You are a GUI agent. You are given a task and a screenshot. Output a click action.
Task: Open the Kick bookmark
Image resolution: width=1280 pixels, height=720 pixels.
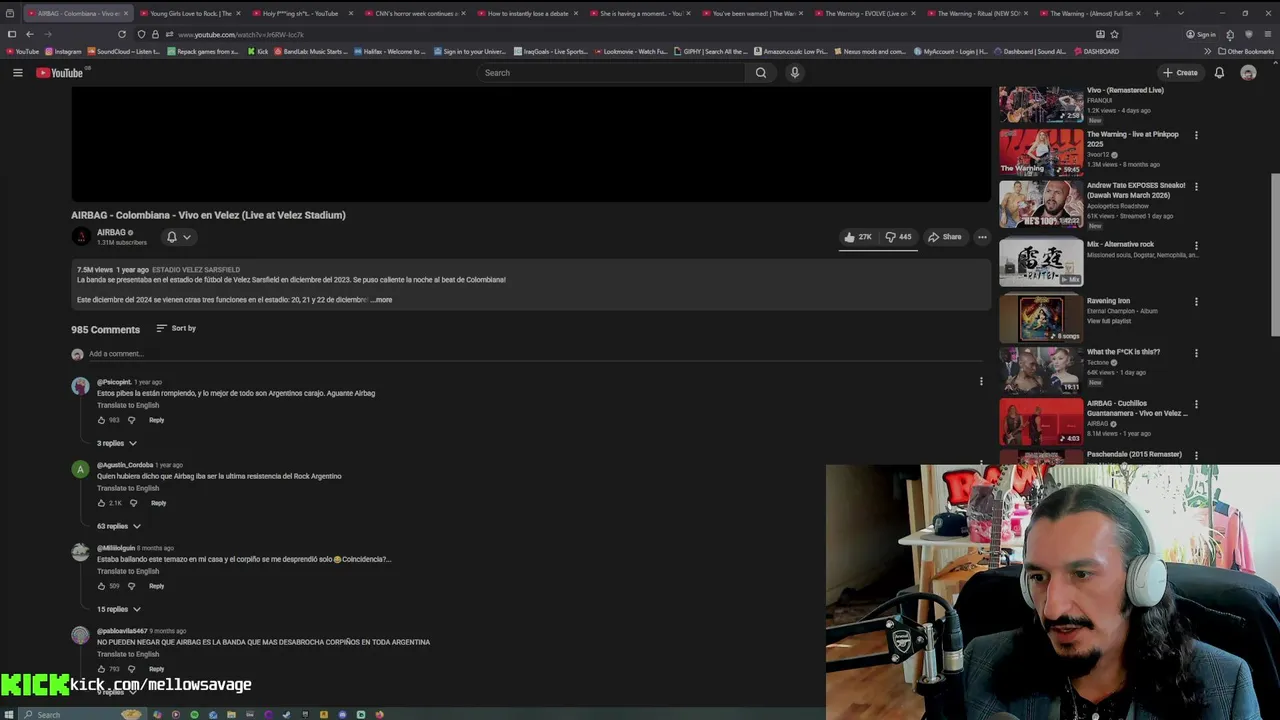[258, 51]
